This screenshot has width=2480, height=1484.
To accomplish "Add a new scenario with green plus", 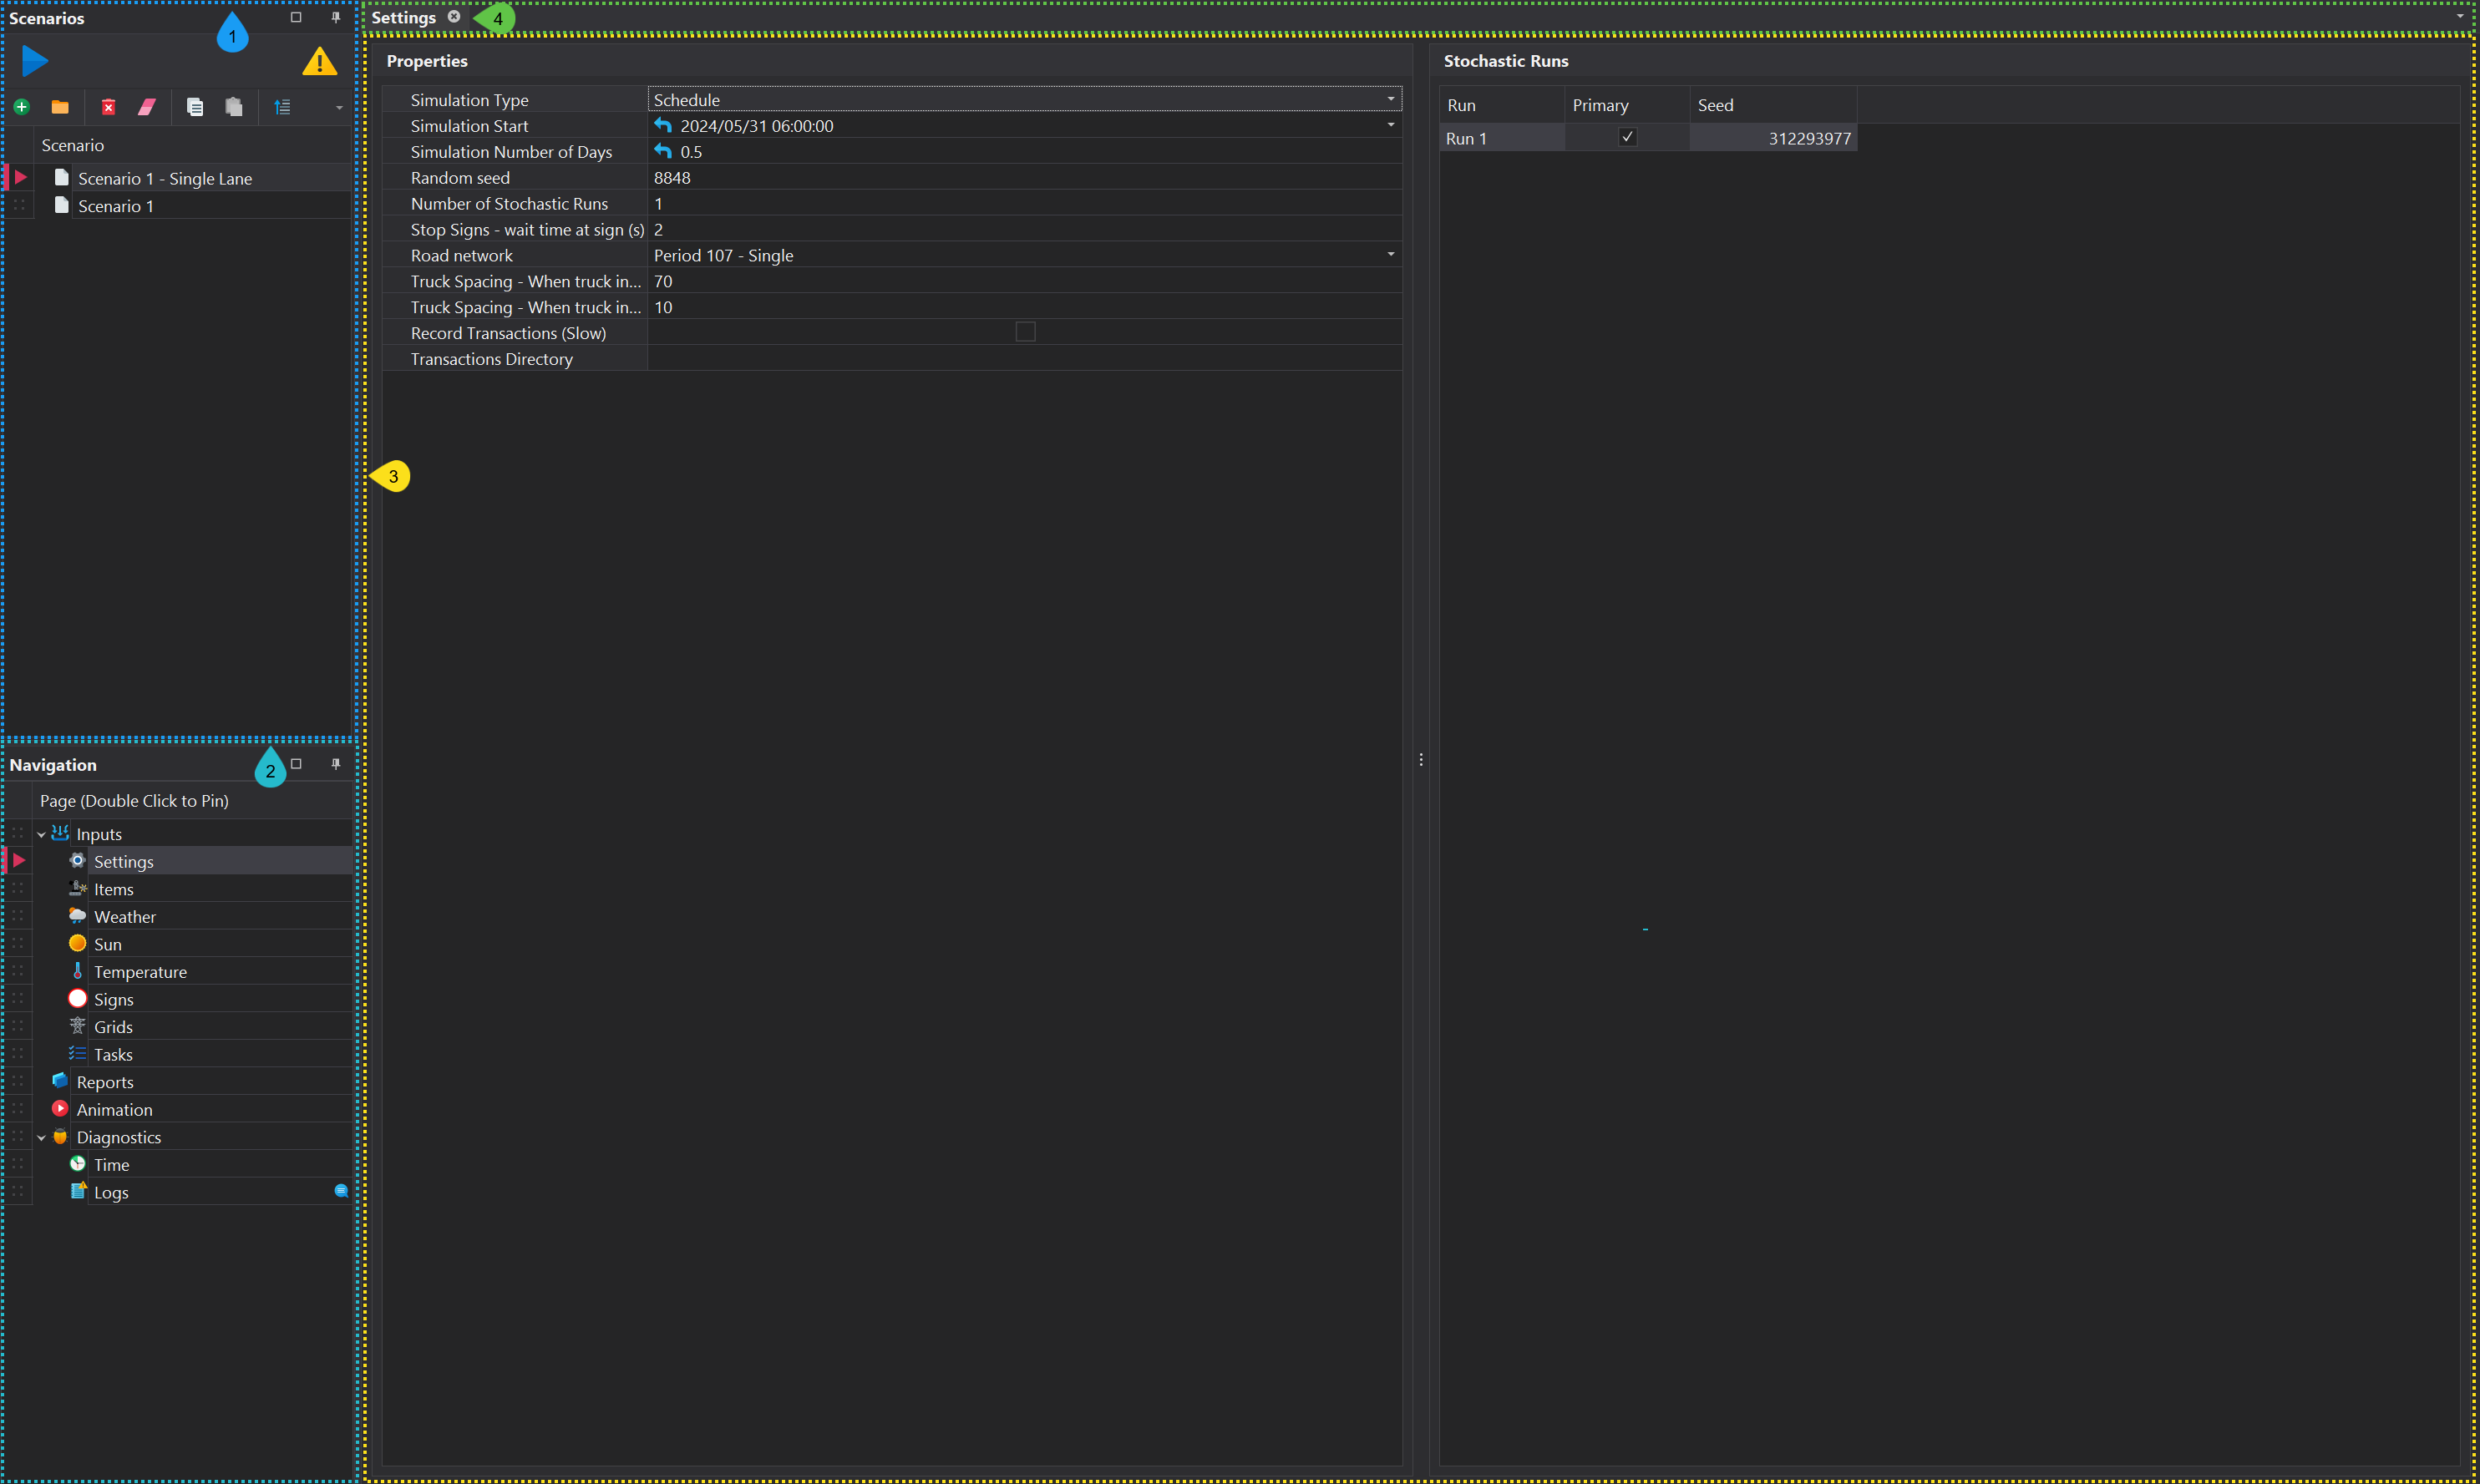I will pos(22,107).
